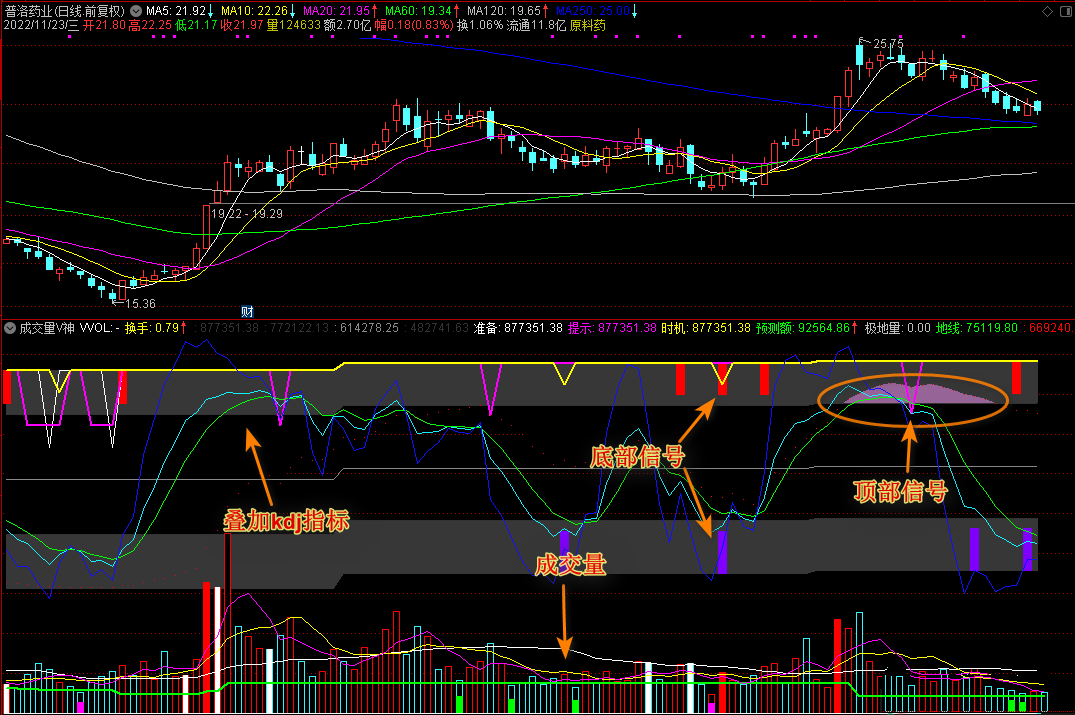The height and width of the screenshot is (715, 1075).
Task: Click the 15.36 low price marker
Action: coord(140,304)
